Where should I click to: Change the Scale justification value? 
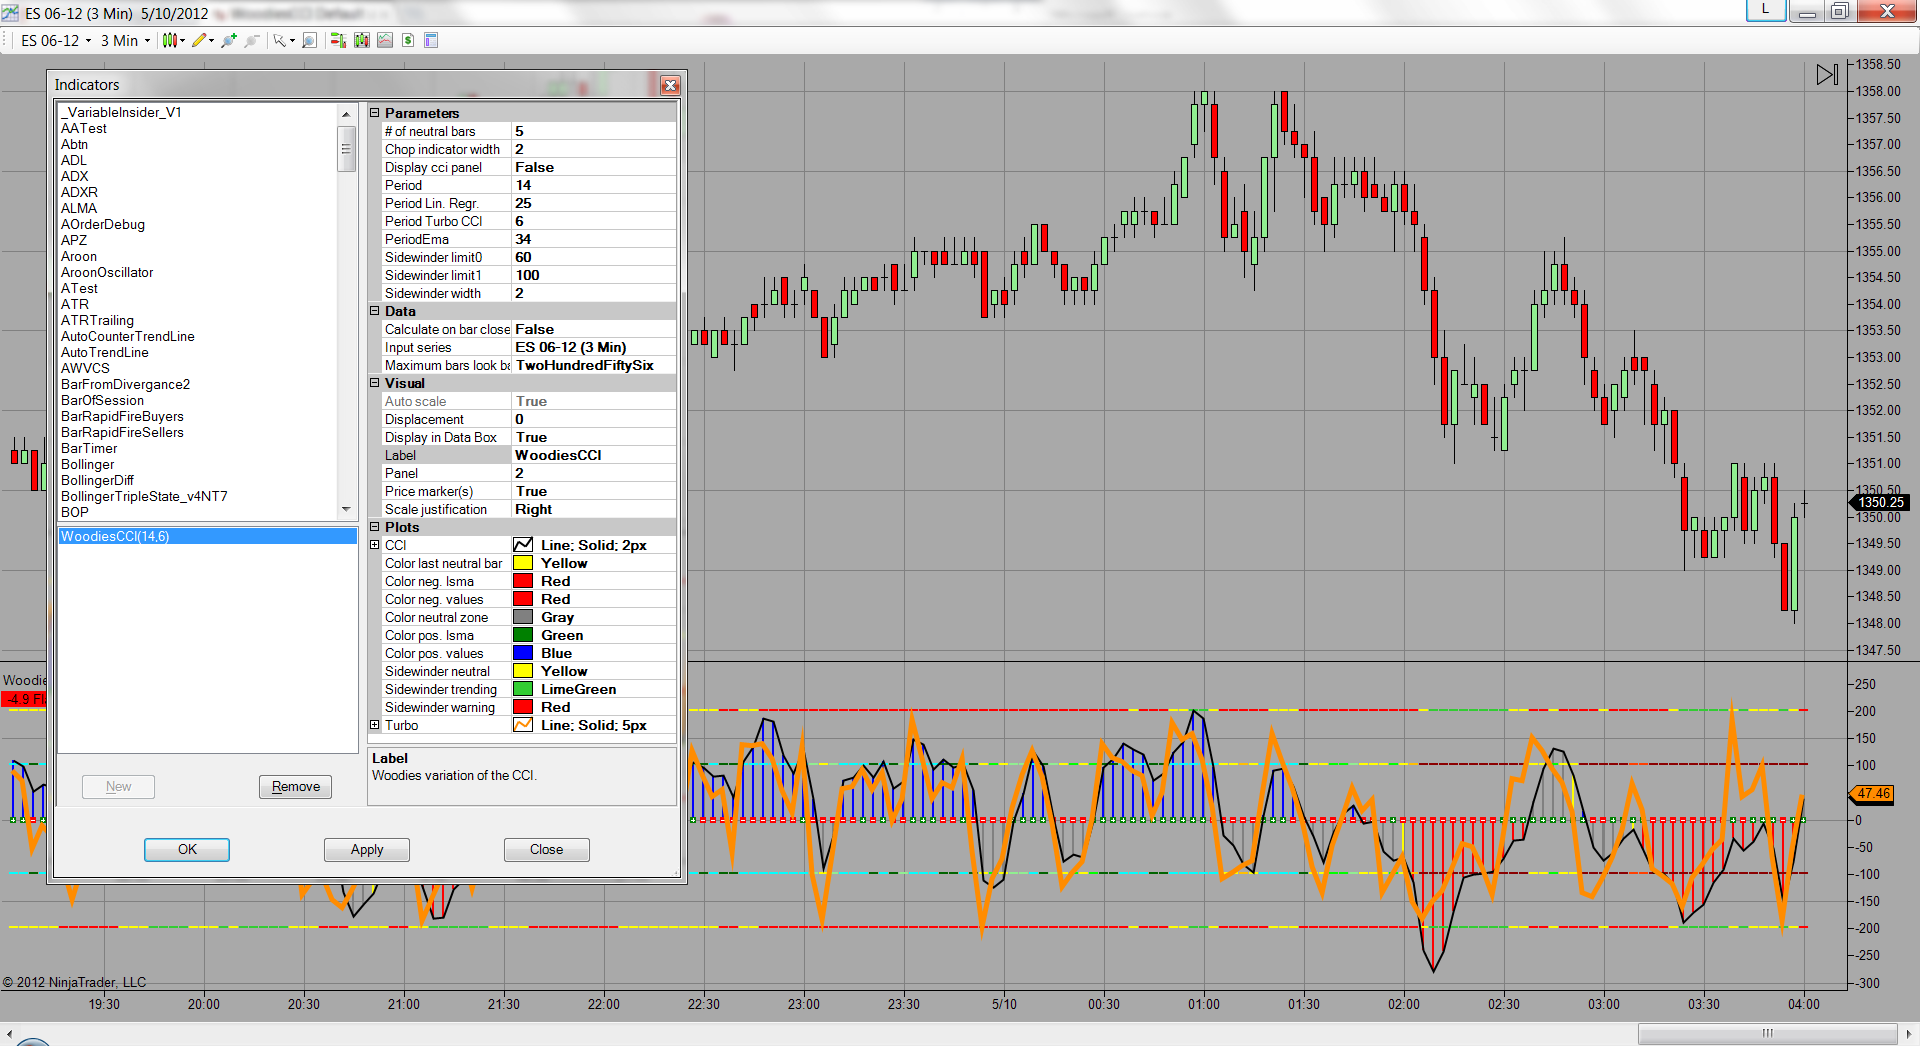(594, 509)
